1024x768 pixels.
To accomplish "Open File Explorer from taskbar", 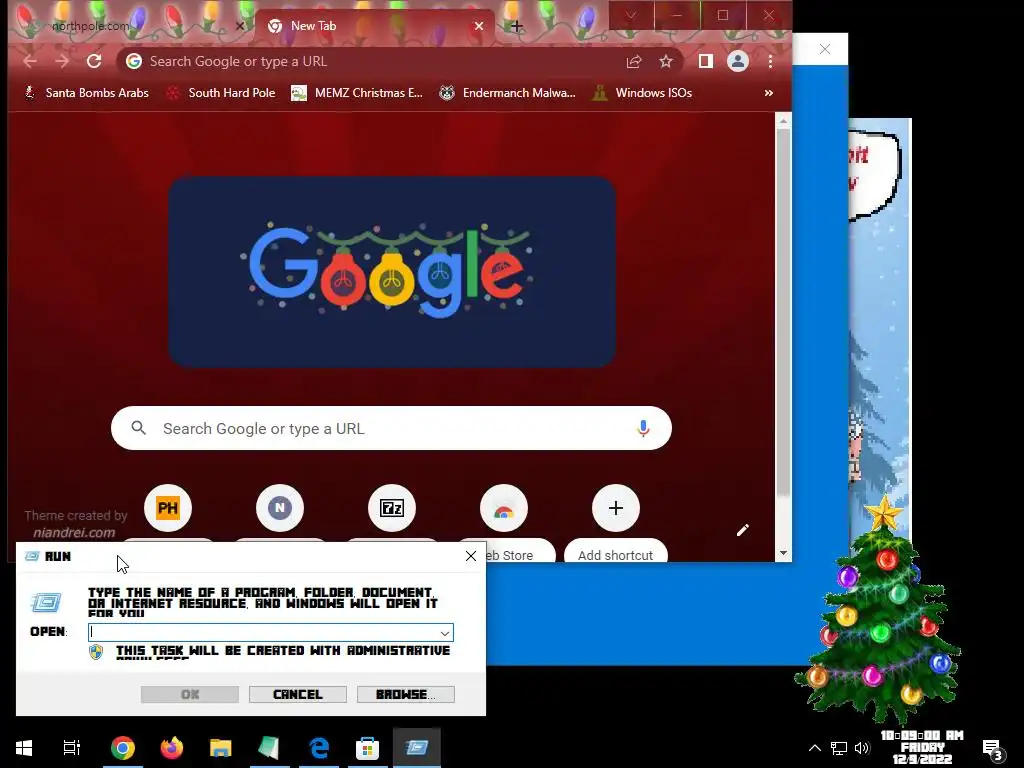I will click(x=221, y=748).
